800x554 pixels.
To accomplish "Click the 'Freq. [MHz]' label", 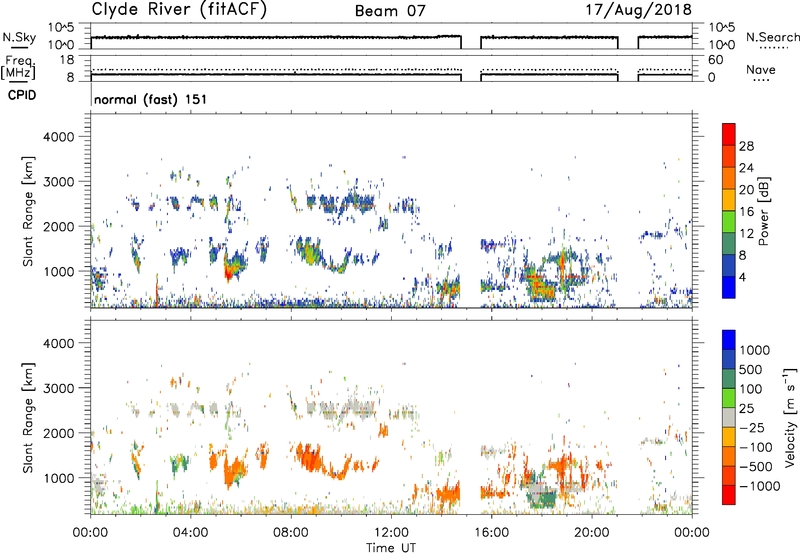I will point(18,68).
